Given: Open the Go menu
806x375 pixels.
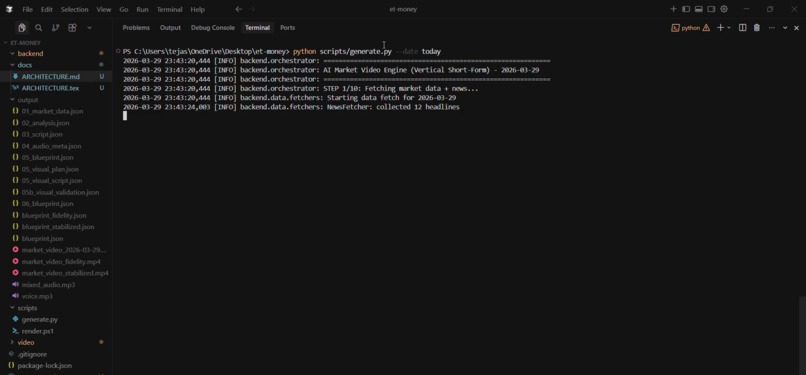Looking at the screenshot, I should click(124, 9).
